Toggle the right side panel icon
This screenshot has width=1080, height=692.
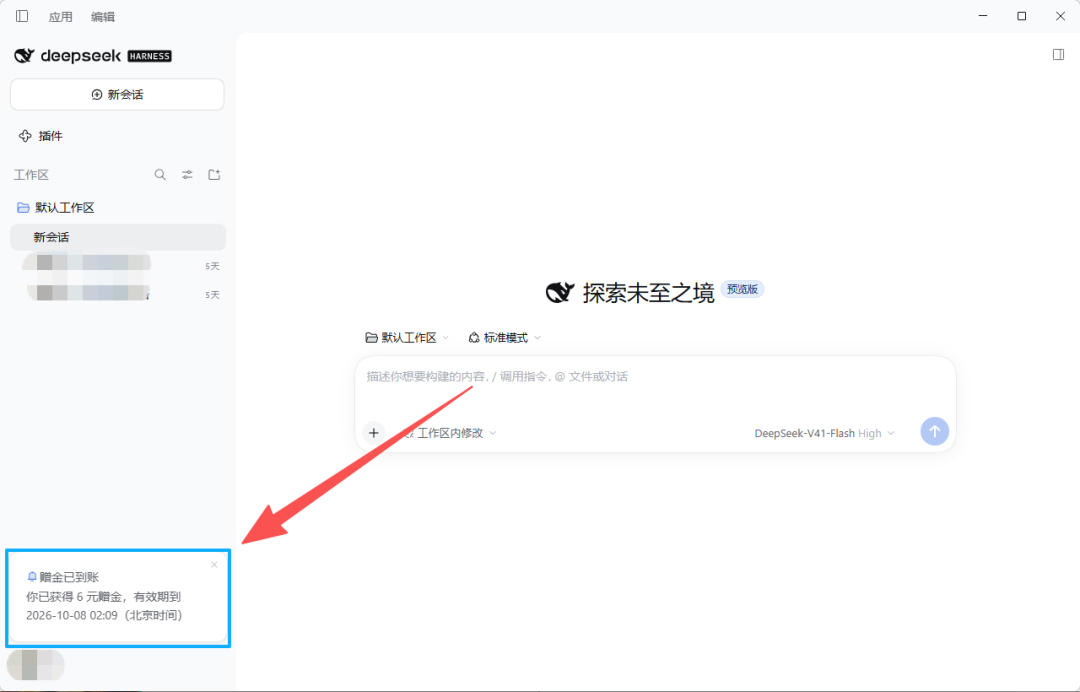tap(1059, 54)
